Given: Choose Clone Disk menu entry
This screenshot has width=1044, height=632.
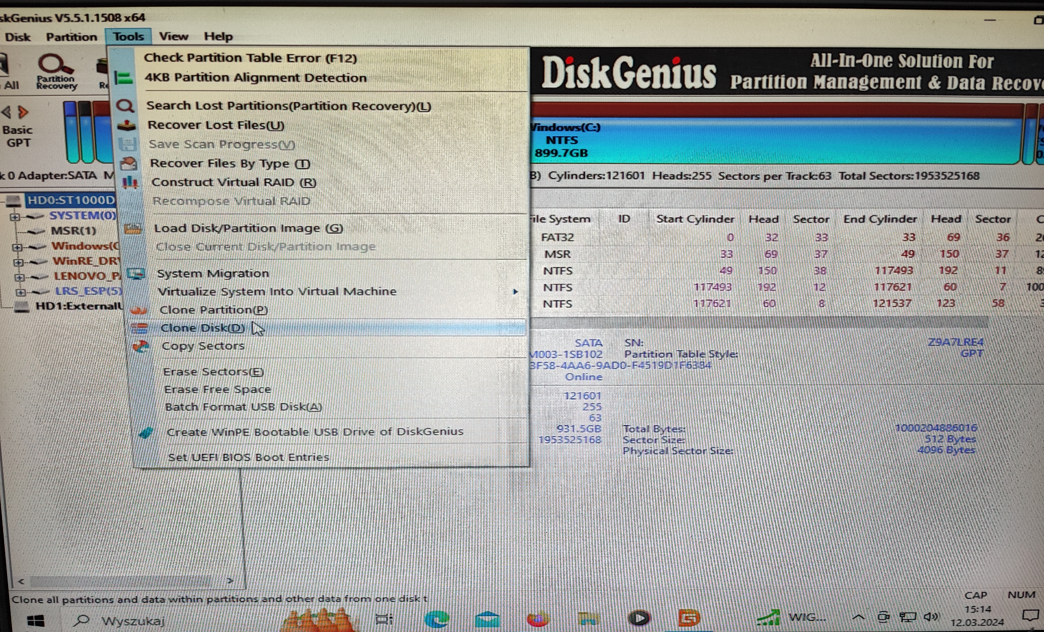Looking at the screenshot, I should click(203, 328).
